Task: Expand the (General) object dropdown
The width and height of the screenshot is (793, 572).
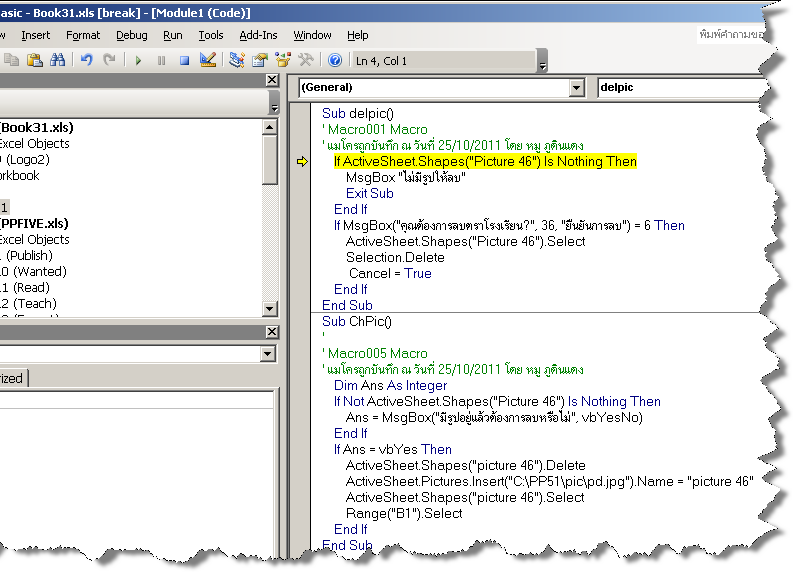Action: tap(575, 88)
